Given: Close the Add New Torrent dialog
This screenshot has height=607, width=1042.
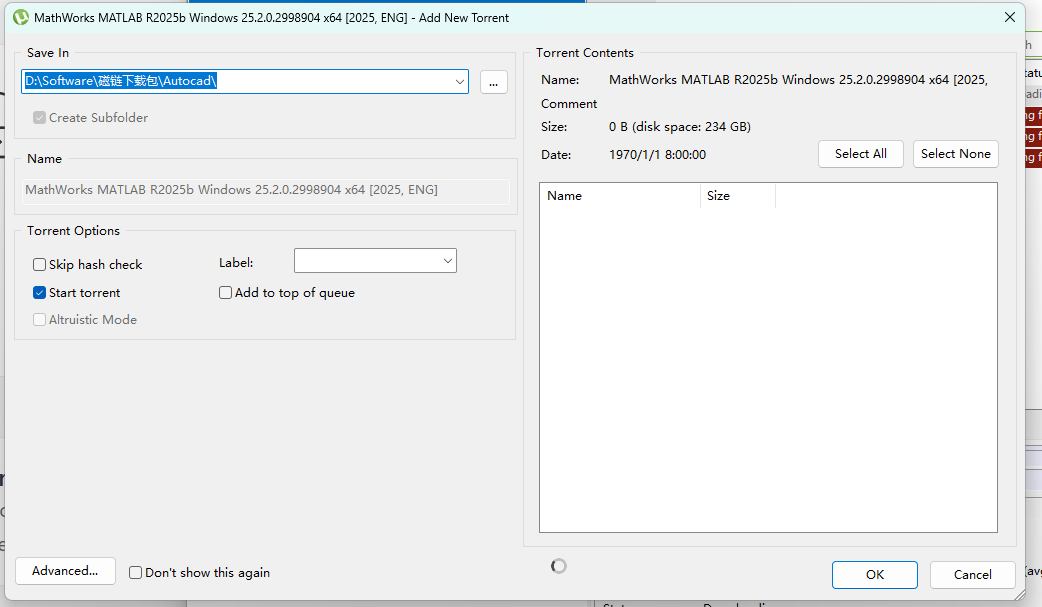Looking at the screenshot, I should click(x=1009, y=17).
